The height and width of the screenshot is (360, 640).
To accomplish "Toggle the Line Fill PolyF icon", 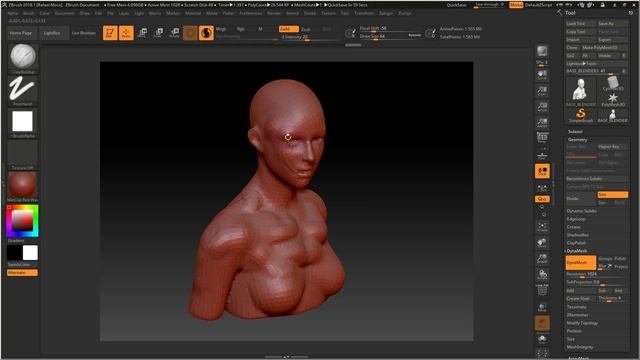I will (542, 290).
